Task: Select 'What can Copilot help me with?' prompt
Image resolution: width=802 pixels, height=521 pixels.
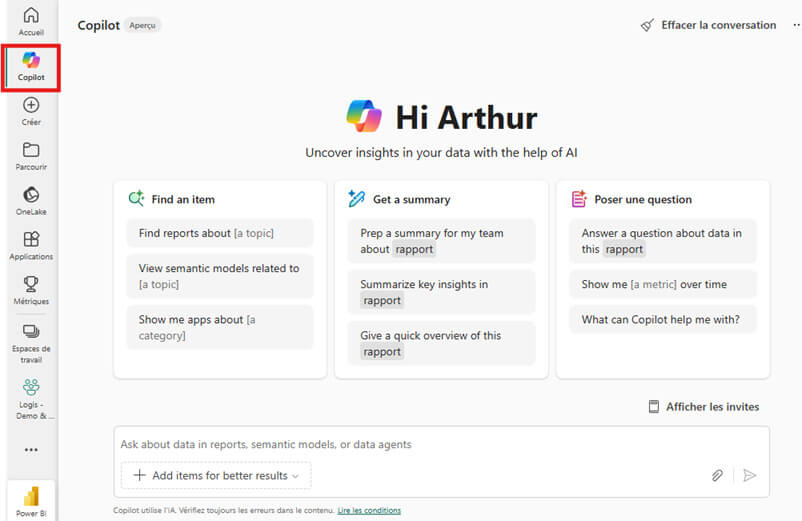Action: tap(662, 319)
